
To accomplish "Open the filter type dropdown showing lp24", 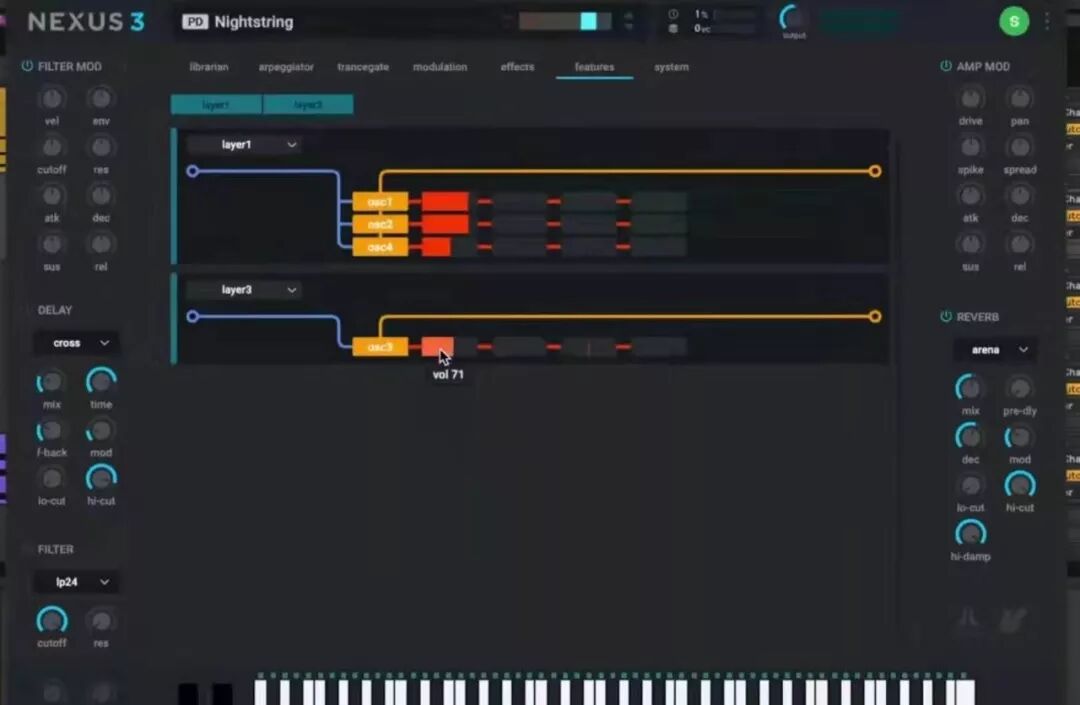I will [x=77, y=582].
